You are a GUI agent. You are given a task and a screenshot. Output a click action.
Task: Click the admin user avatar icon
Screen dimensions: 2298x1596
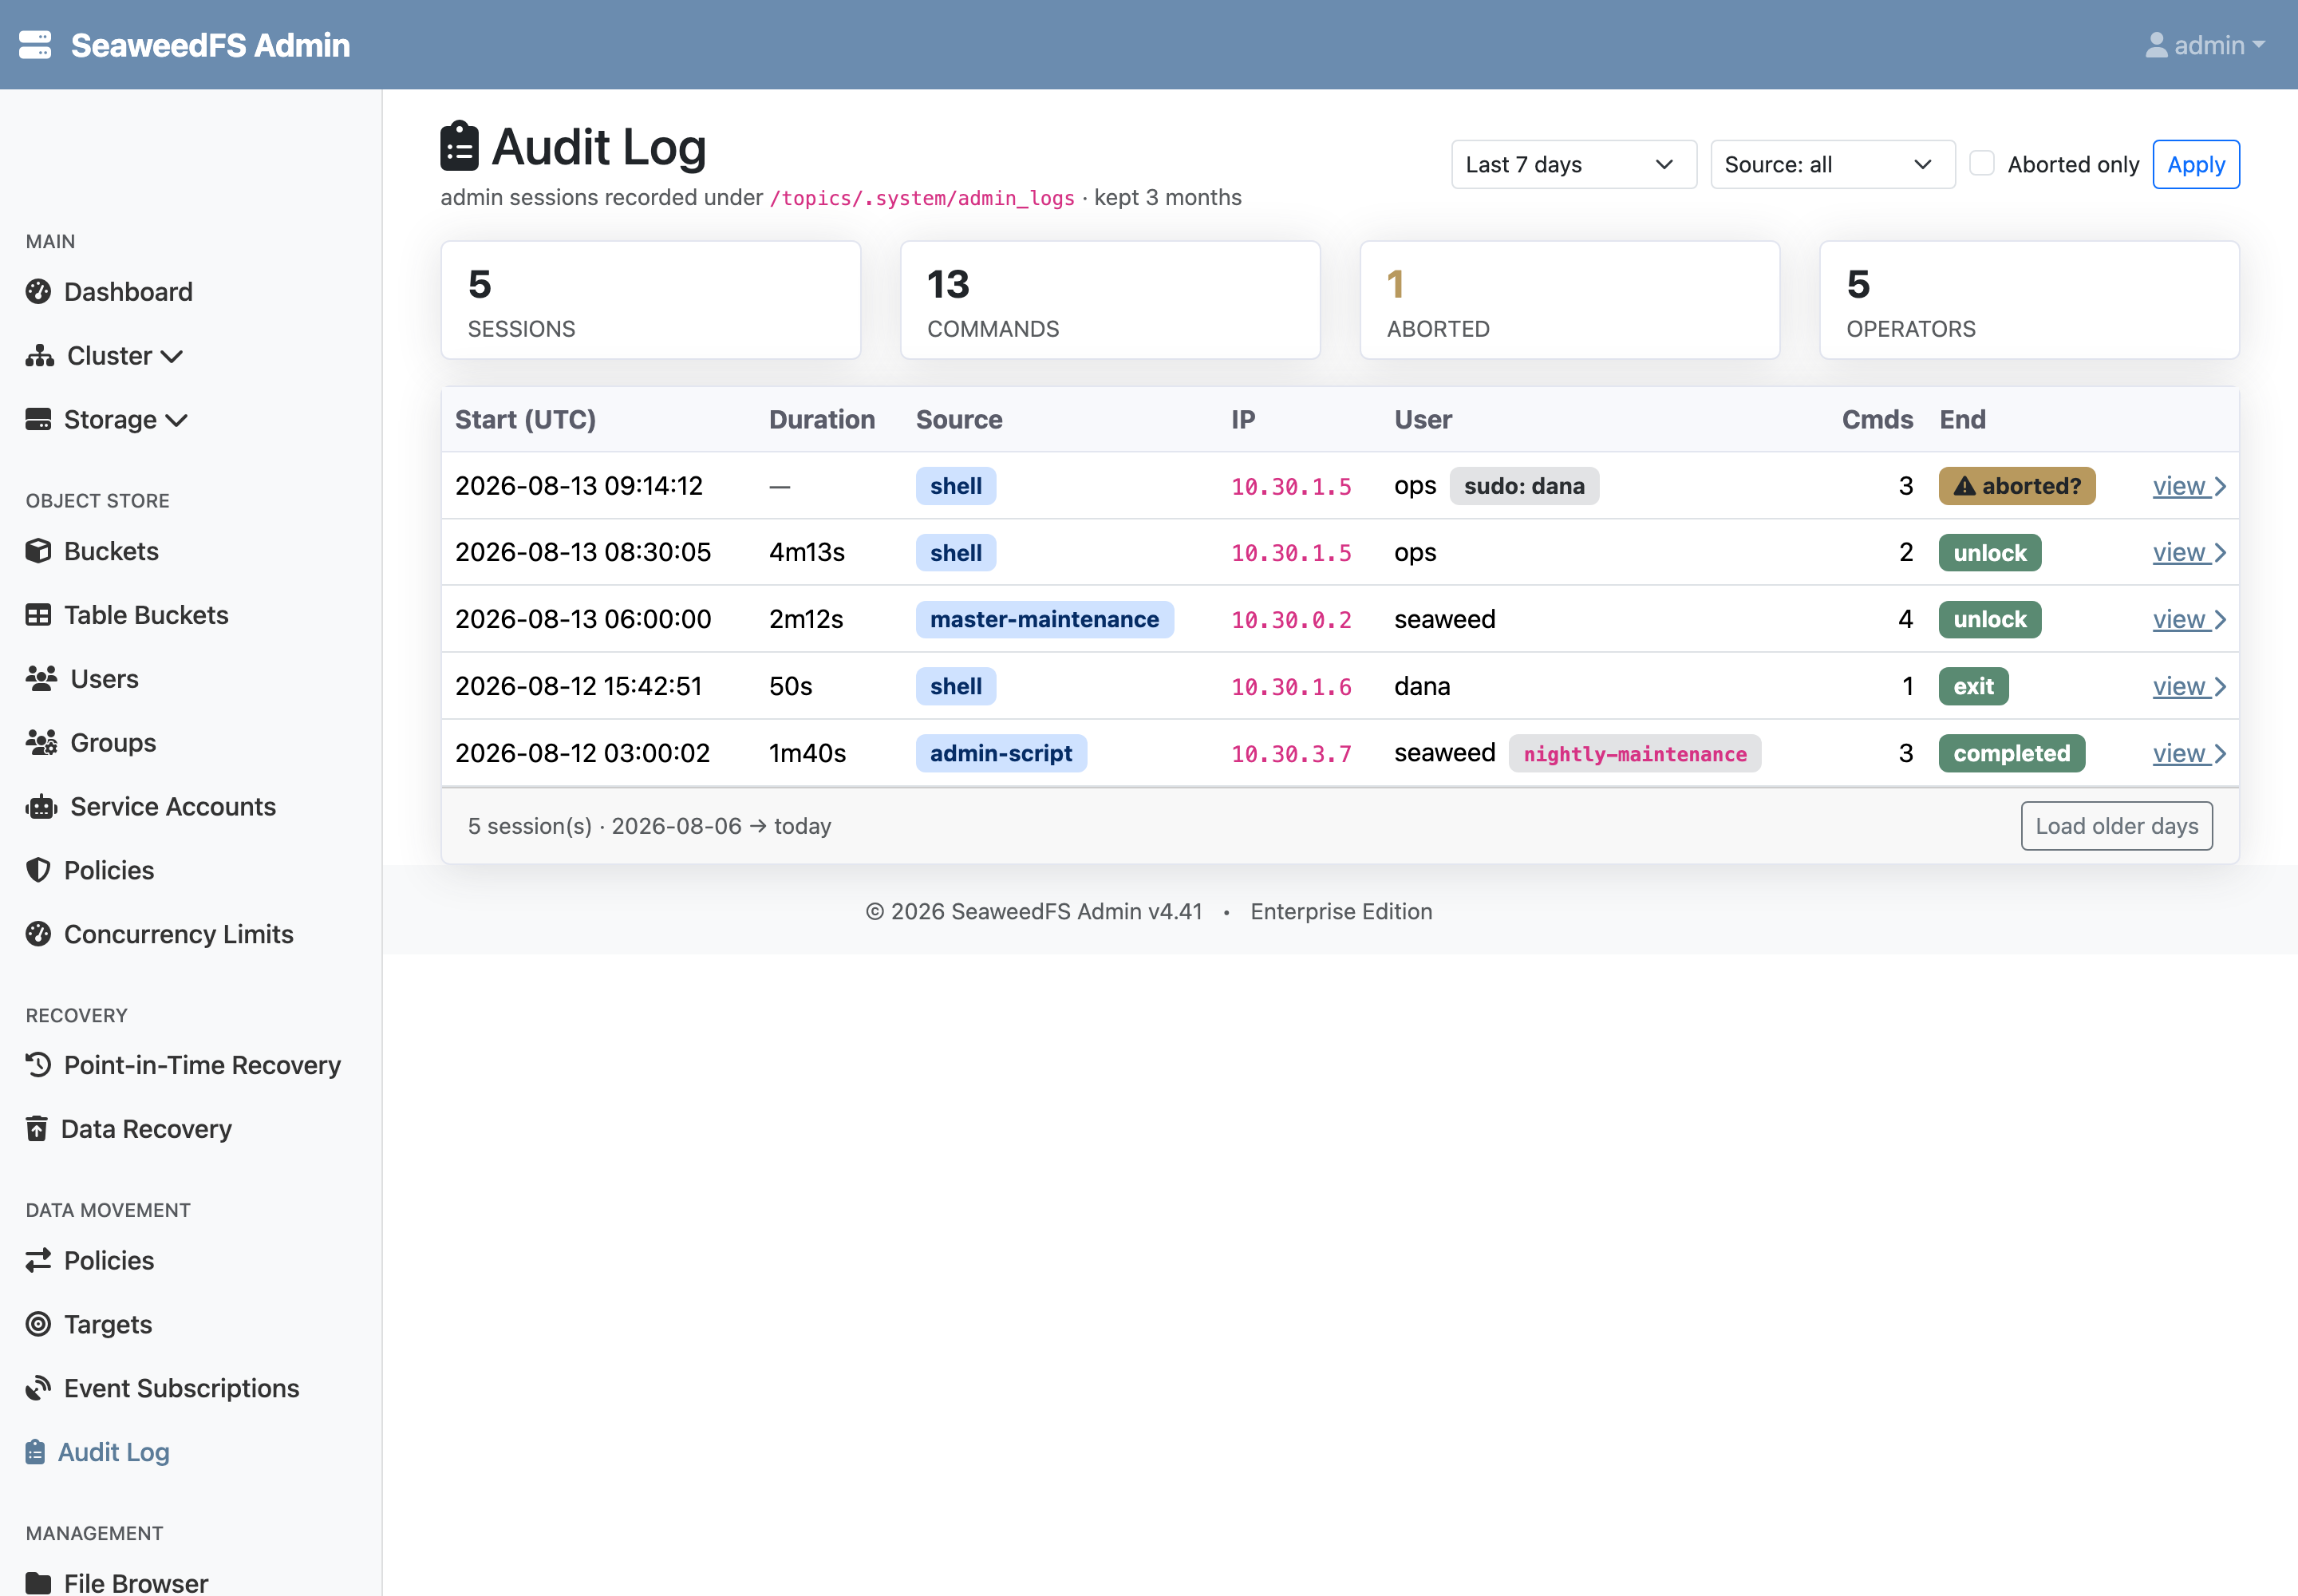point(2156,45)
